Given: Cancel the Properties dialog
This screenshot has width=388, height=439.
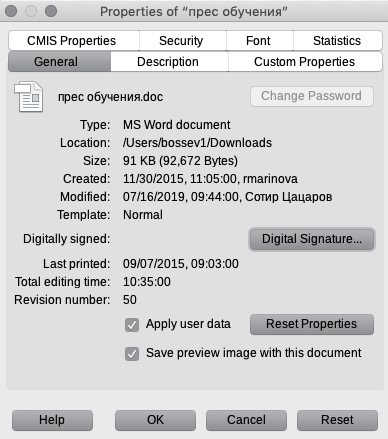Looking at the screenshot, I should (x=246, y=420).
